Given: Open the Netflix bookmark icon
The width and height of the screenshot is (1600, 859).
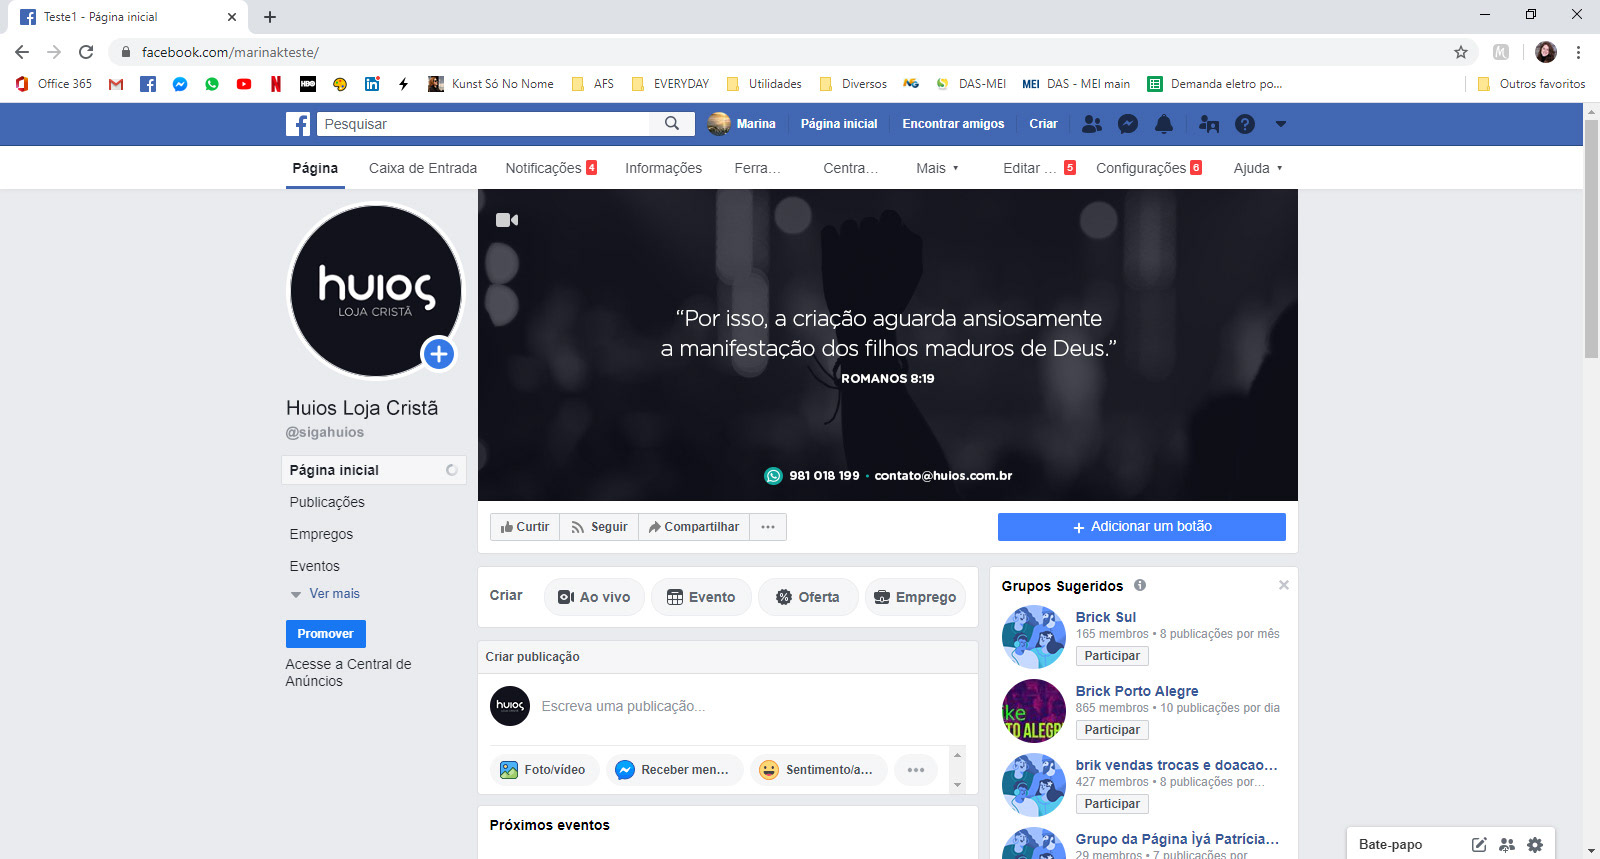Looking at the screenshot, I should tap(276, 84).
